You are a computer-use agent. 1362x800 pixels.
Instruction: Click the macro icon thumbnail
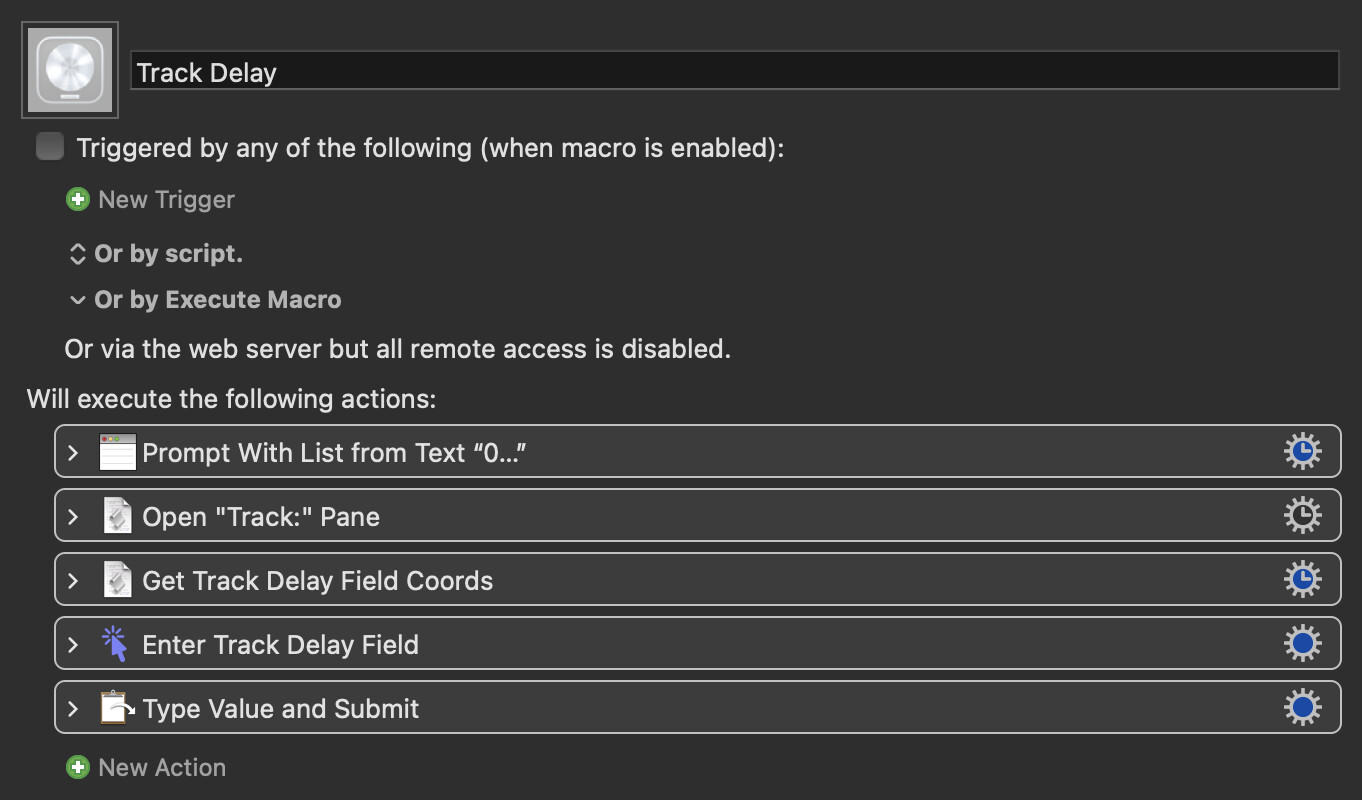tap(70, 70)
